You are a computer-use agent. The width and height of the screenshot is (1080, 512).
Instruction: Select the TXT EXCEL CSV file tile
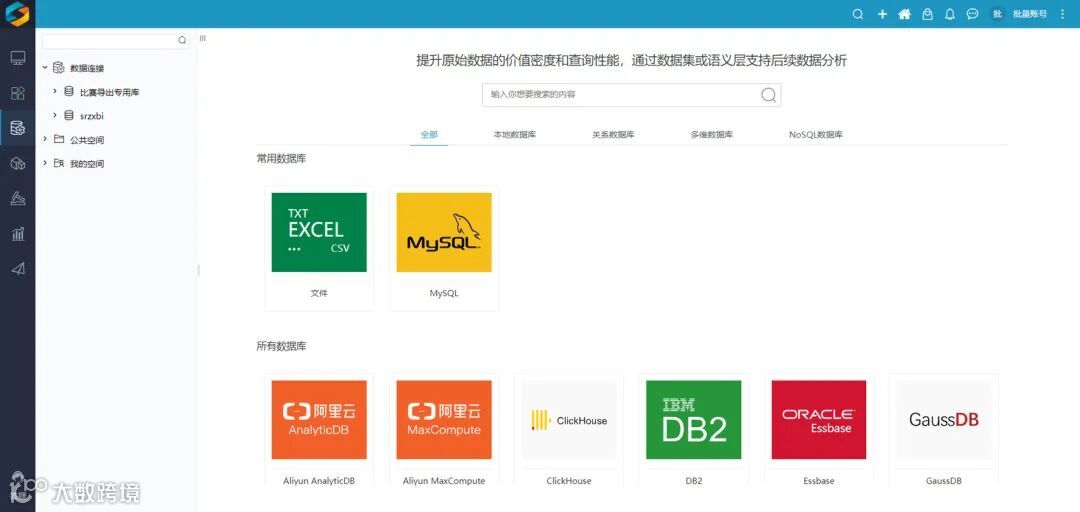click(319, 232)
